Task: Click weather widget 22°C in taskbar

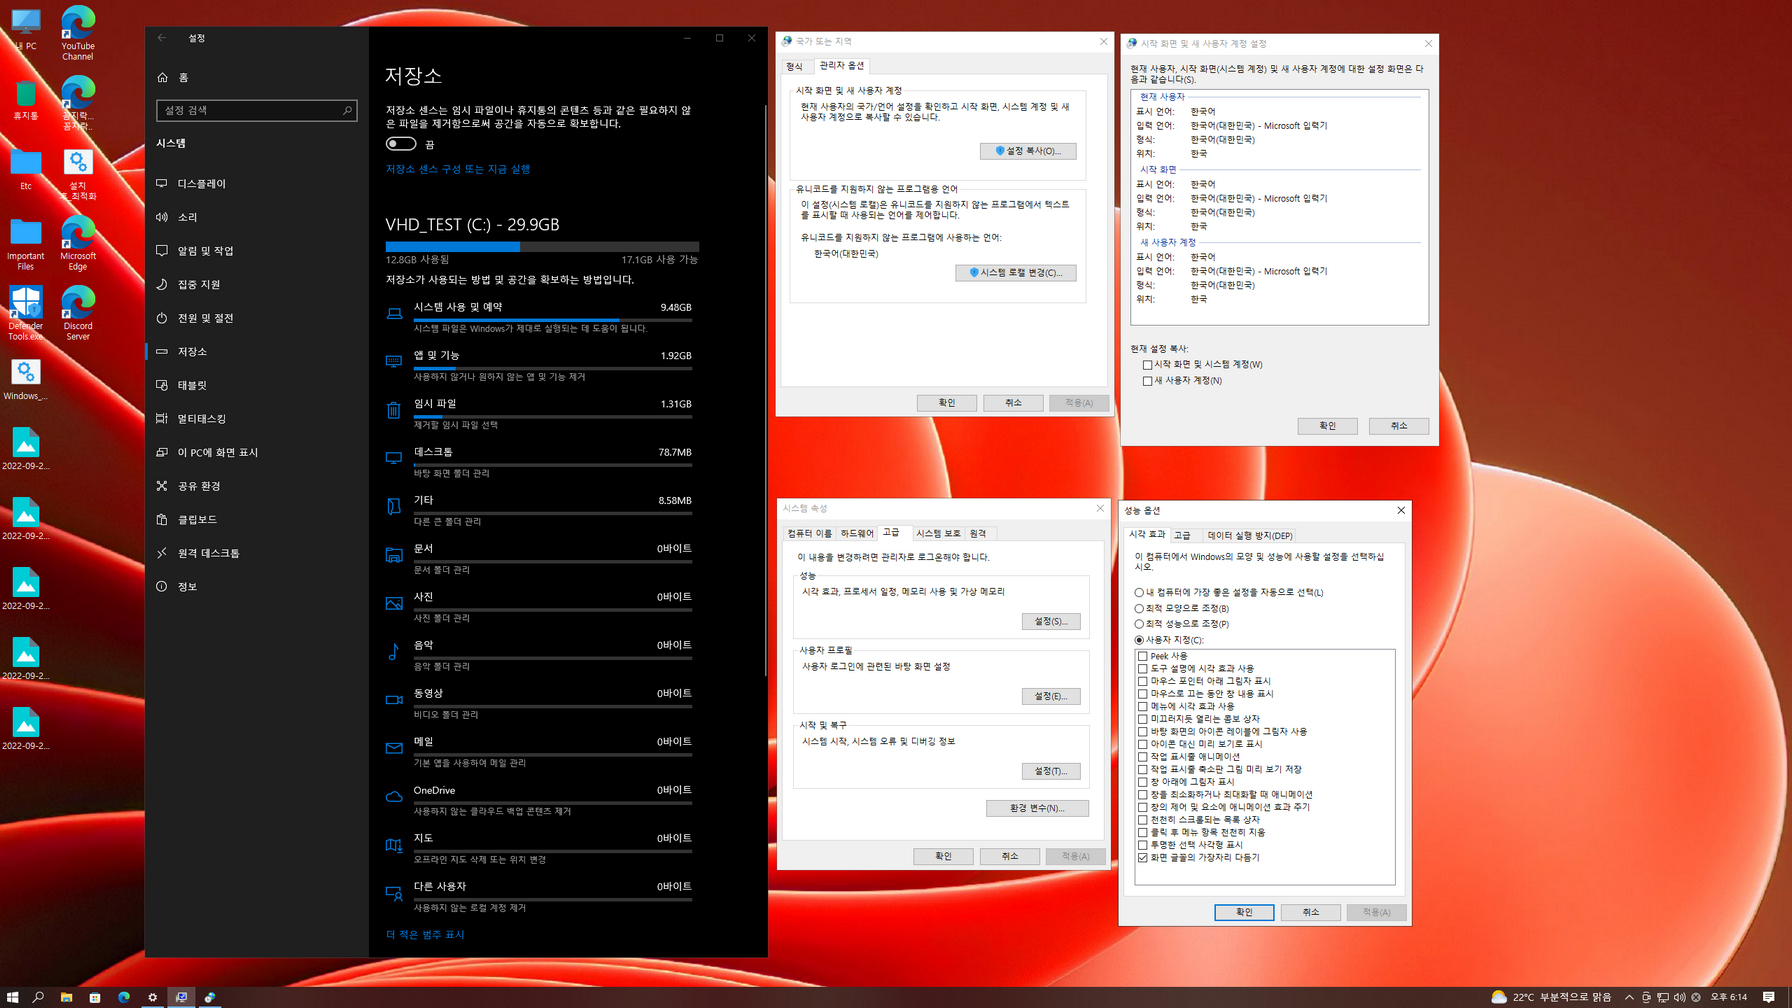Action: pos(1551,997)
